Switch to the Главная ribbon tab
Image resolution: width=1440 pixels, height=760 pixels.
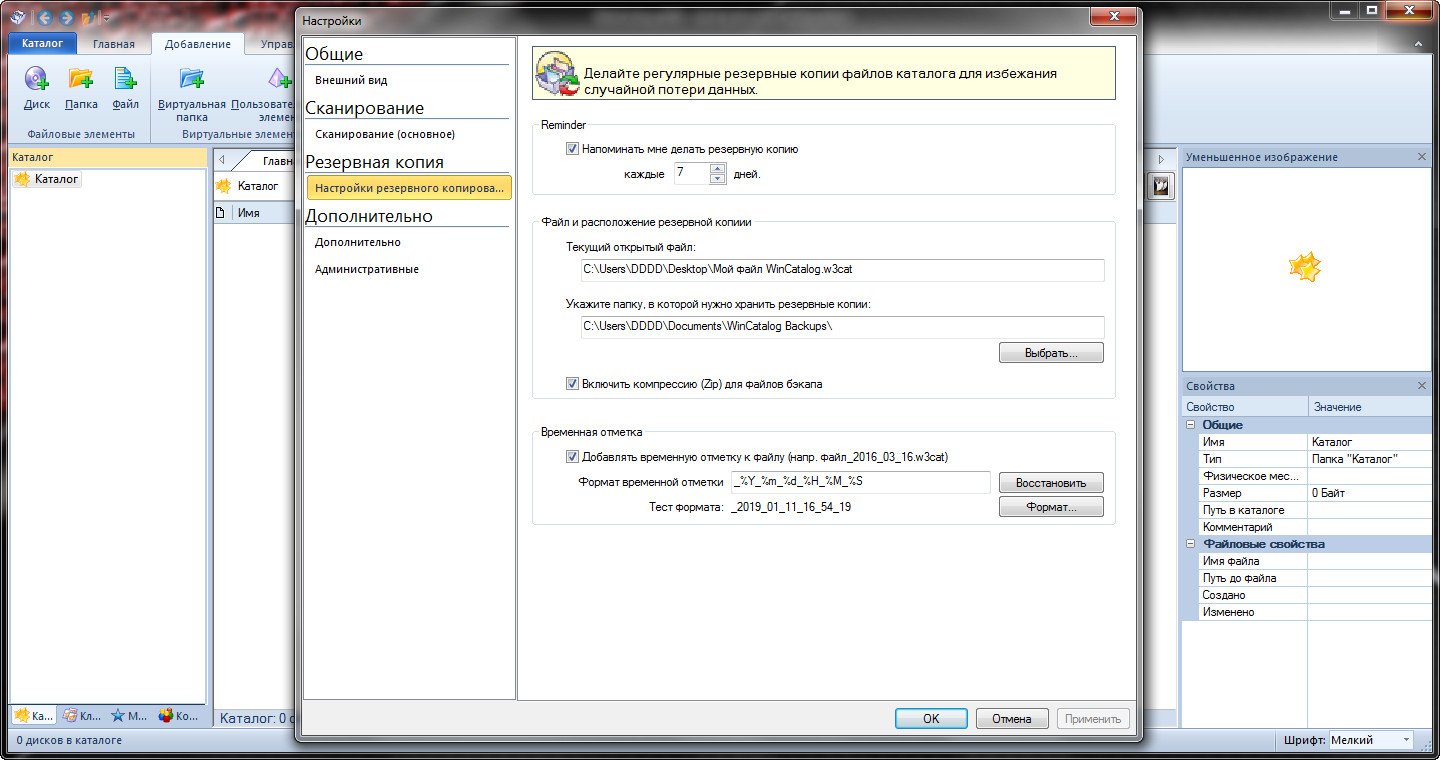pos(114,44)
